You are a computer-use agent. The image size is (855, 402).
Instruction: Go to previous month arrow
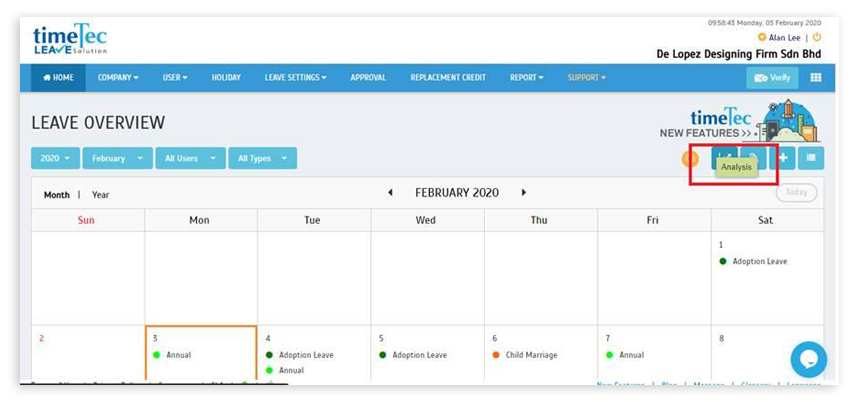point(390,193)
